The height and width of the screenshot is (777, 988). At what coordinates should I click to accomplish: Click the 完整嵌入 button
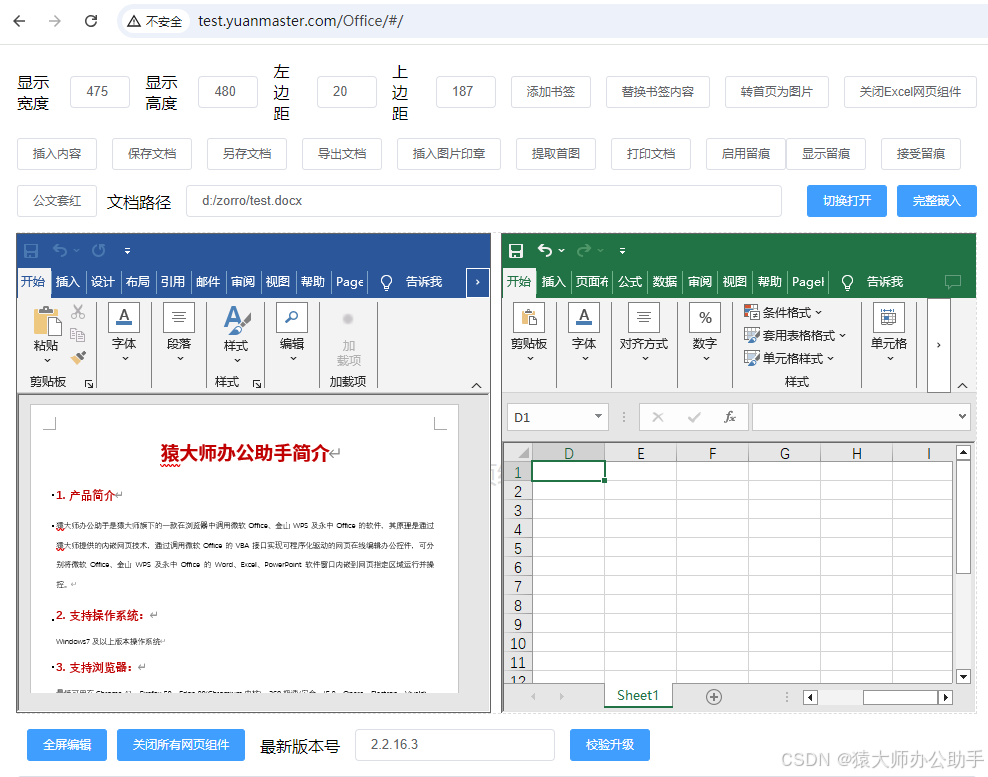point(937,201)
